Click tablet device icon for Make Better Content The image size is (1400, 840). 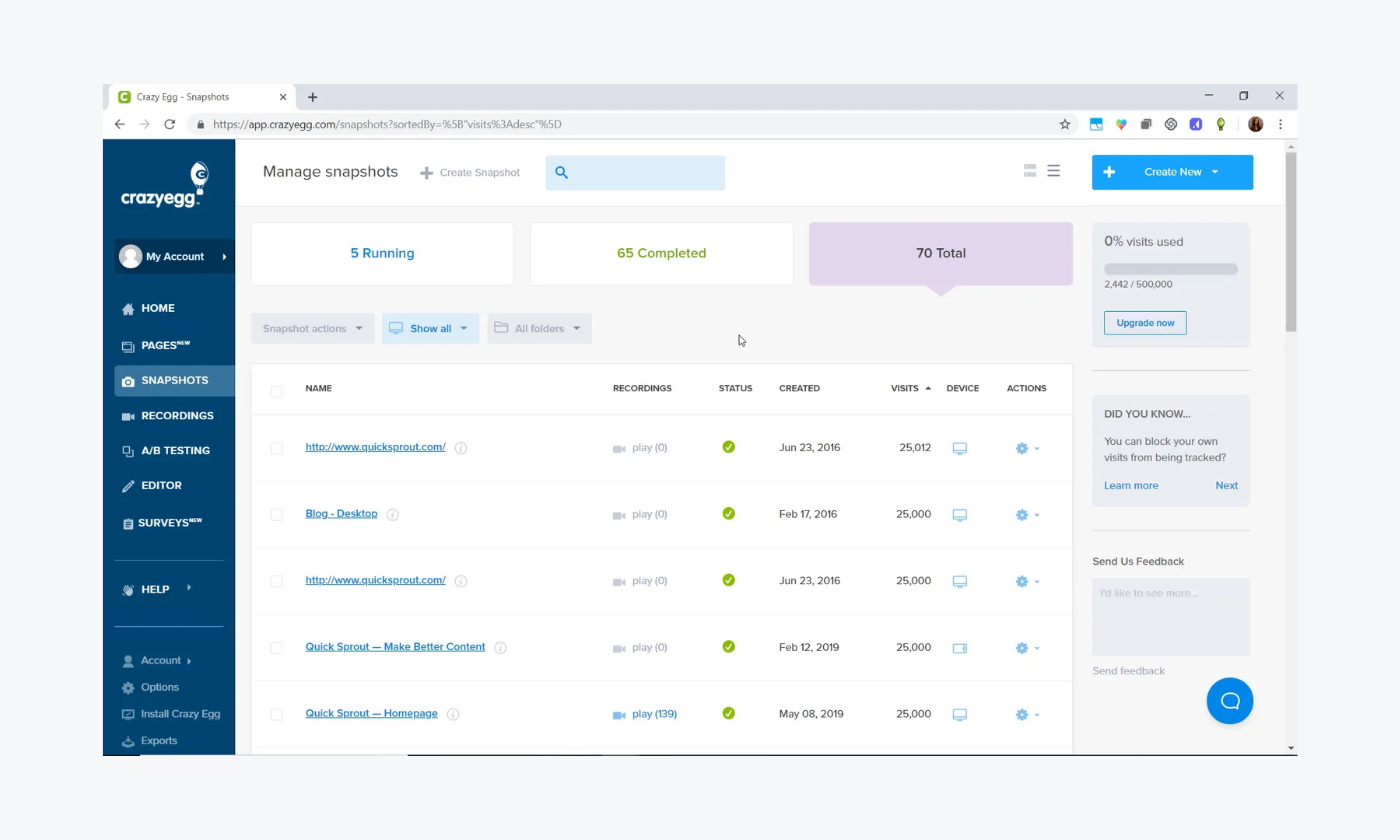pos(960,648)
